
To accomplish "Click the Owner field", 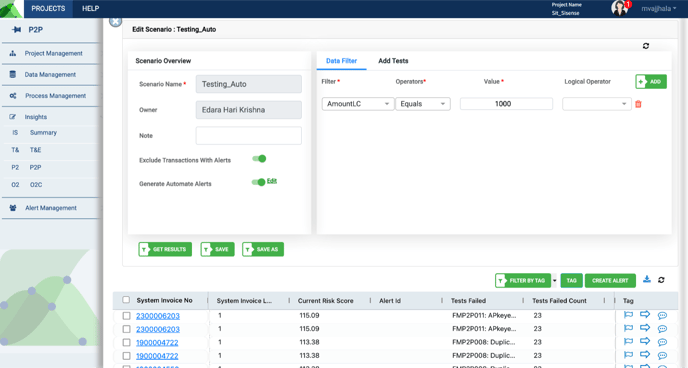I will tap(249, 110).
